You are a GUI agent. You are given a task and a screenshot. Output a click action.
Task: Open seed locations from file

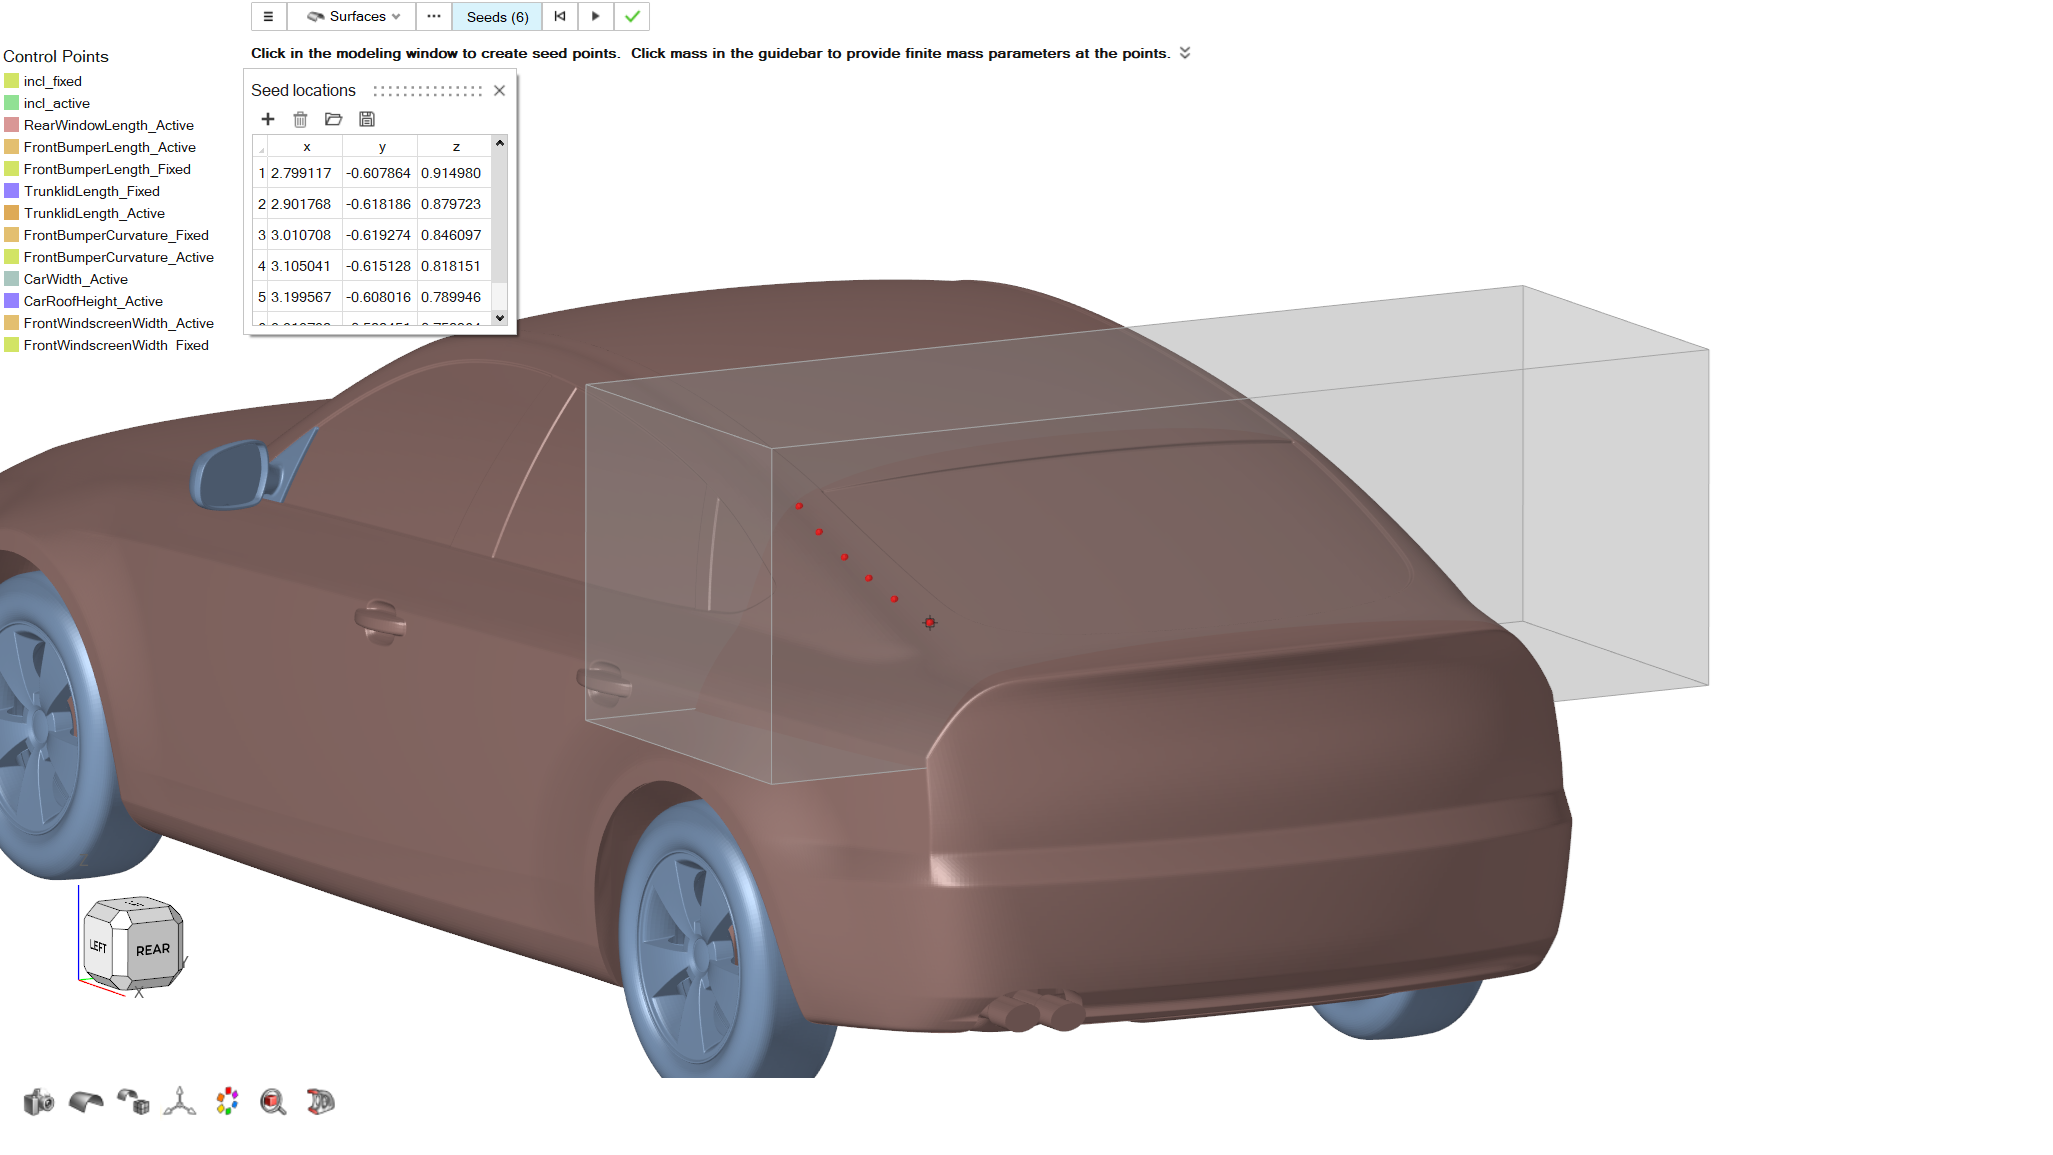click(334, 119)
